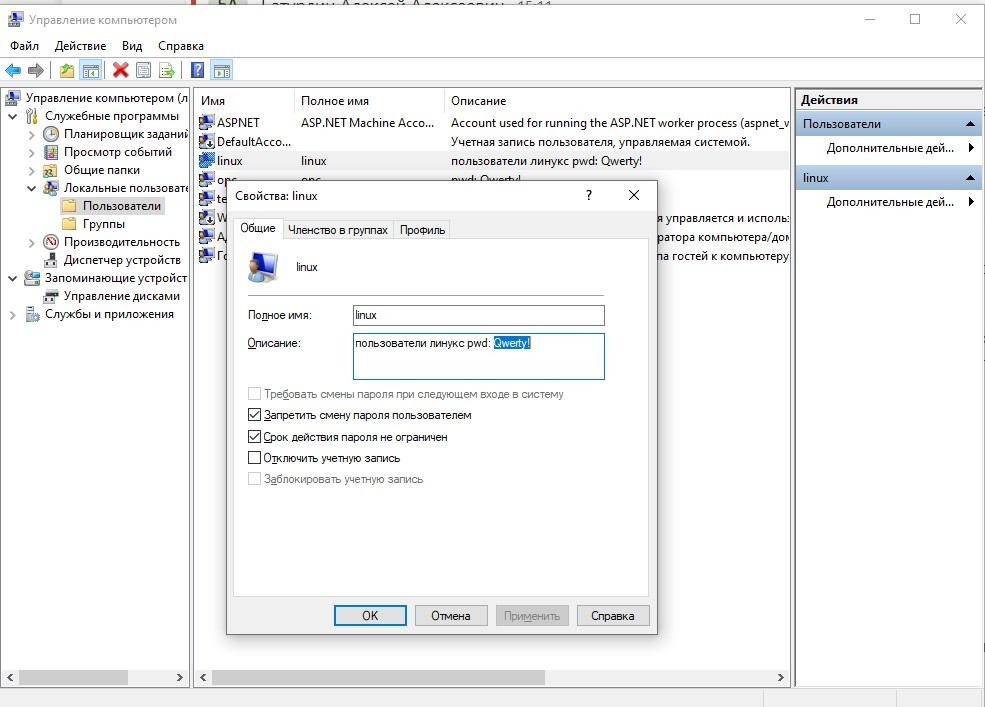The height and width of the screenshot is (707, 985).
Task: Click the Export list toolbar icon
Action: (167, 70)
